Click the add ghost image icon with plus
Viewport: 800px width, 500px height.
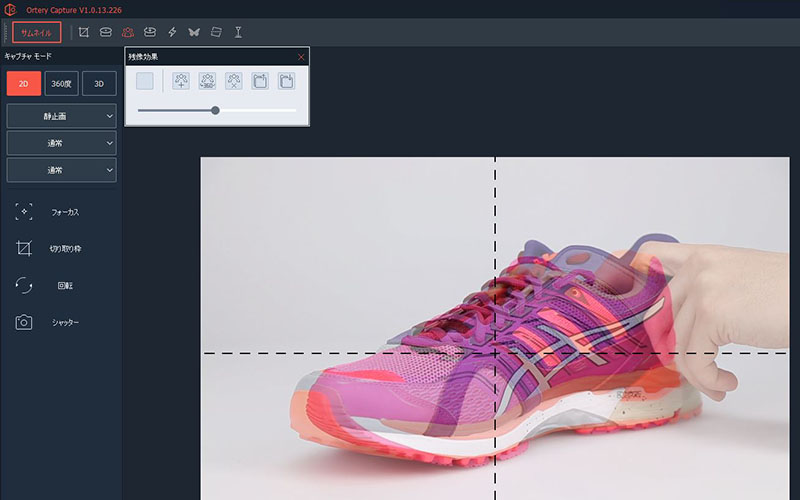181,81
